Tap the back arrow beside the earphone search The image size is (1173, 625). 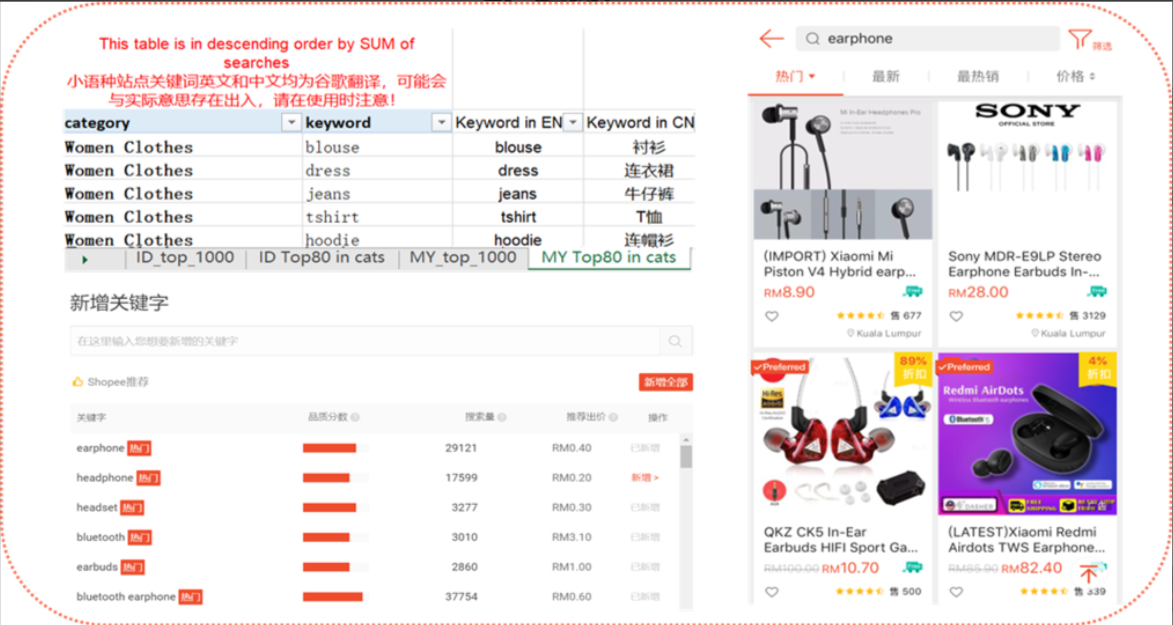771,39
